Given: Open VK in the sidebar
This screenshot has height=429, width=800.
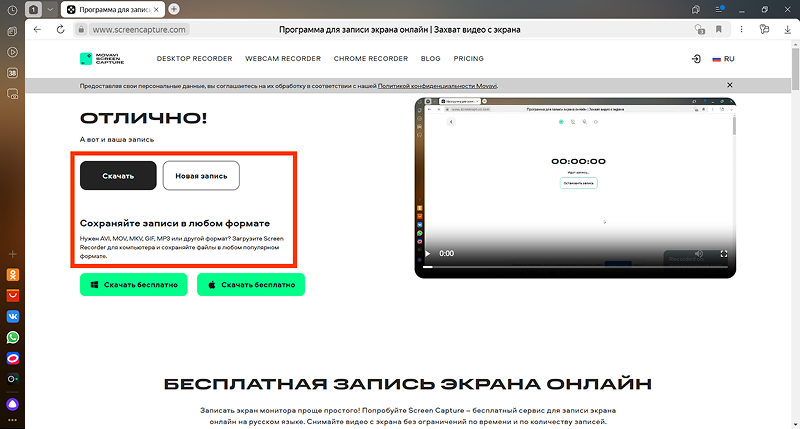Looking at the screenshot, I should tap(13, 317).
